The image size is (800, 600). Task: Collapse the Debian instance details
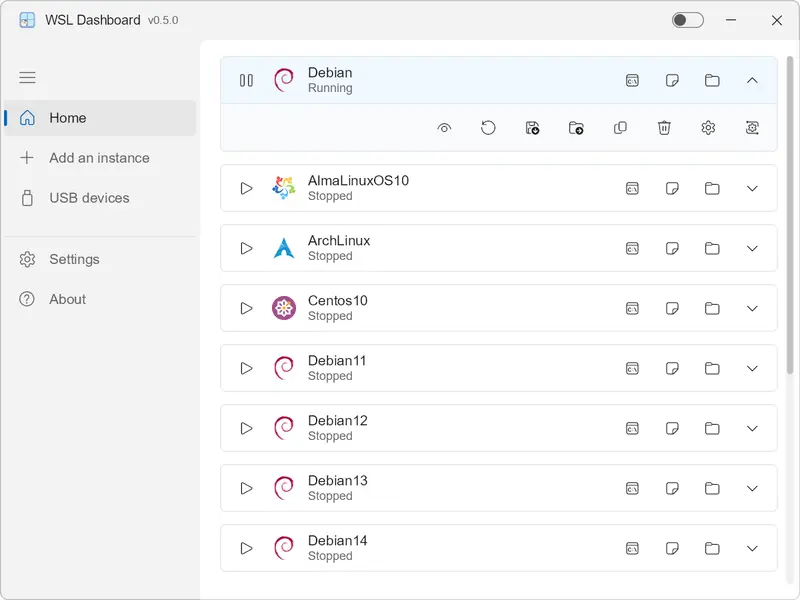753,80
